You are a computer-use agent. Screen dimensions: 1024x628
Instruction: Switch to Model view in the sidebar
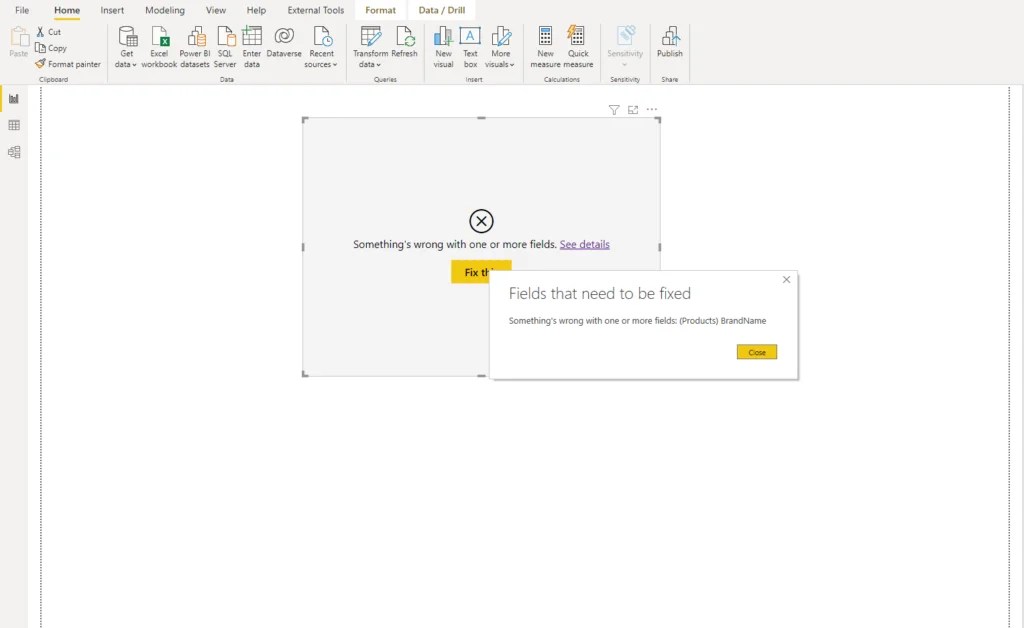click(x=13, y=152)
